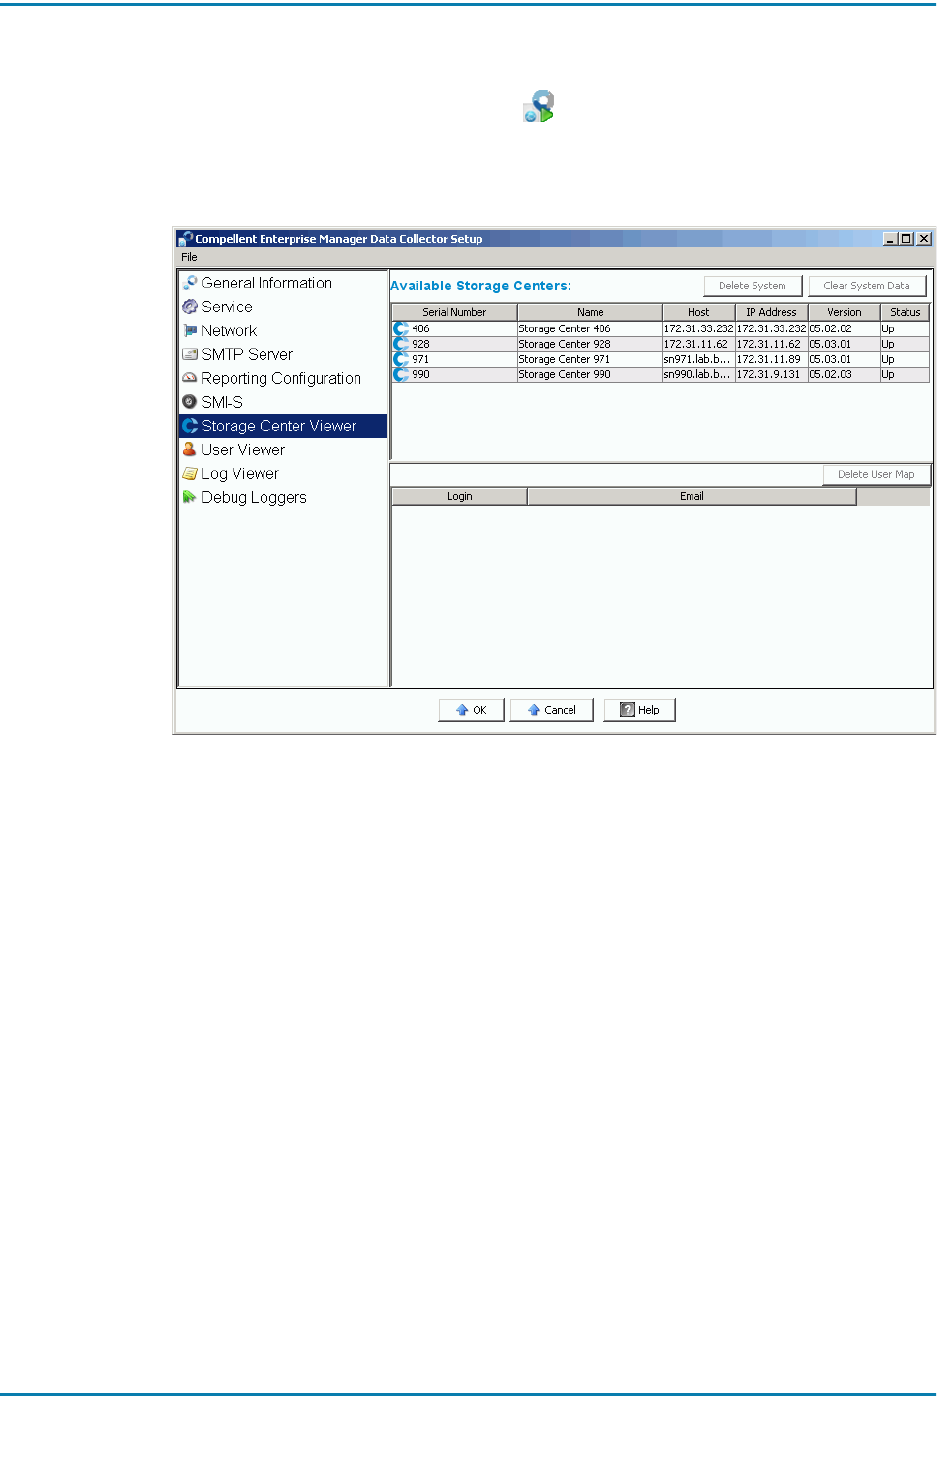Sort by Serial Number column header
937x1462 pixels.
pos(454,312)
